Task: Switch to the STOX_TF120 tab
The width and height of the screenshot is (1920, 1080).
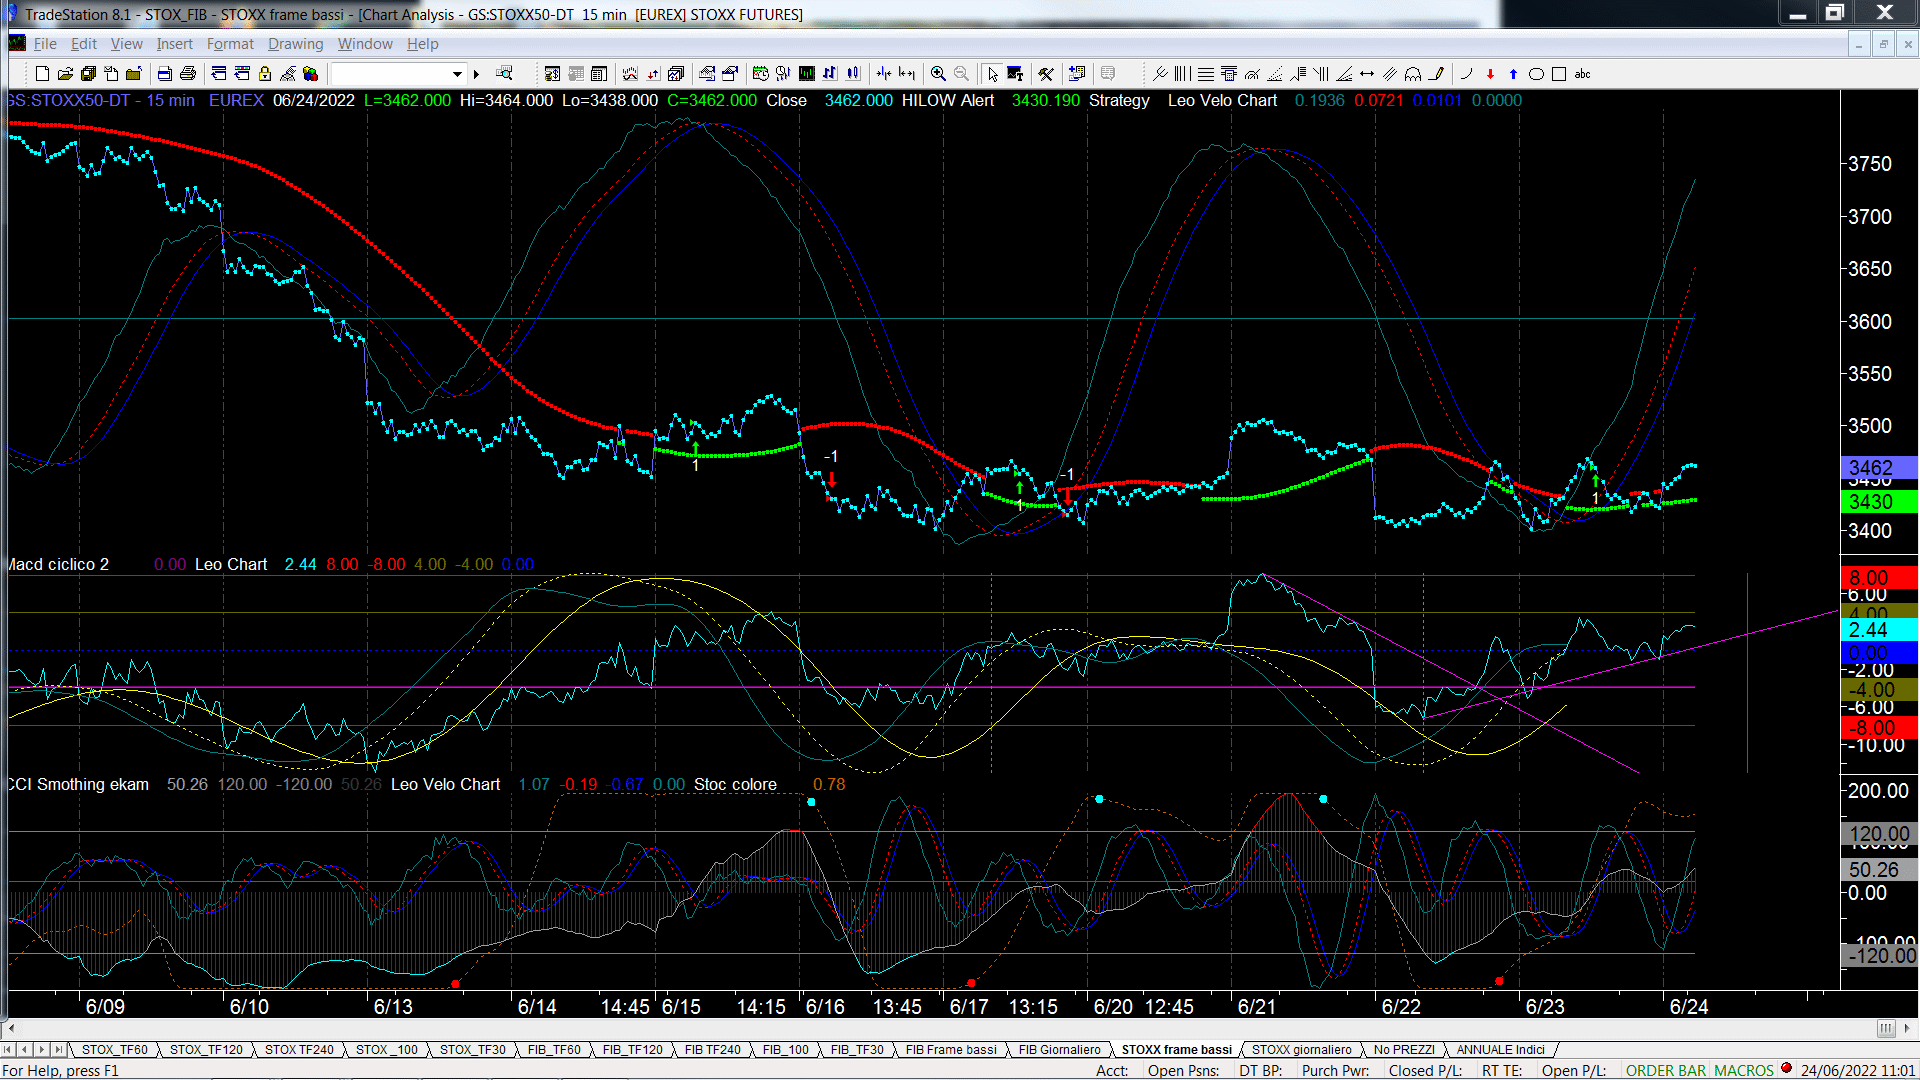Action: (206, 1050)
